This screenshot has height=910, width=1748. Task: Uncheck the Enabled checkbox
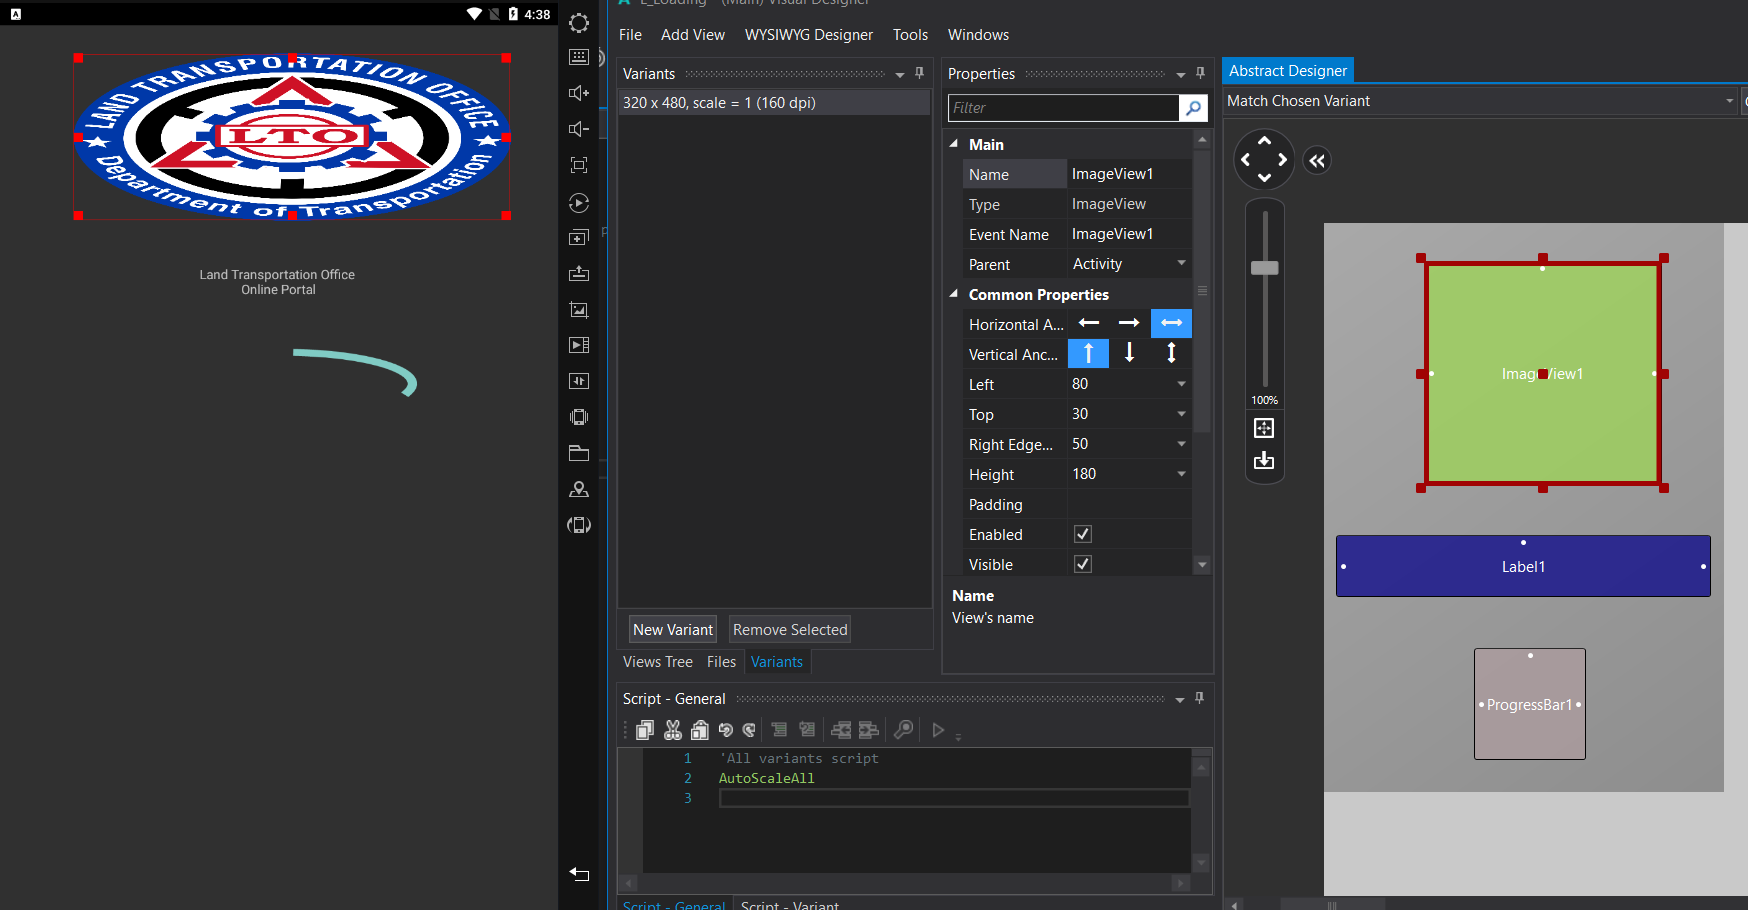point(1082,534)
